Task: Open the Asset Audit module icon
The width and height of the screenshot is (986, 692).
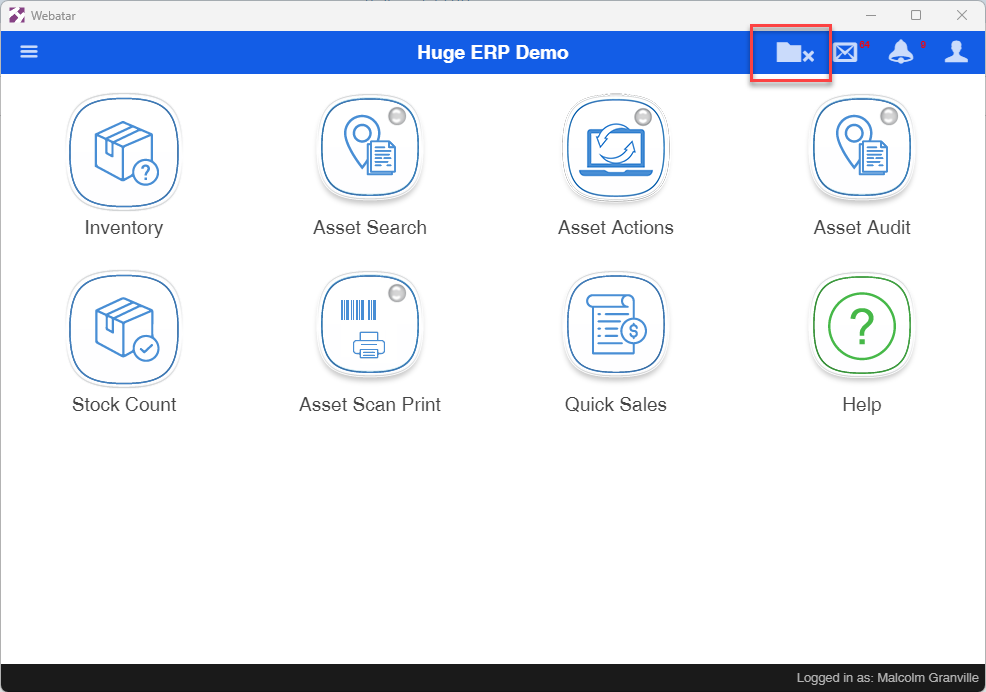Action: point(862,148)
